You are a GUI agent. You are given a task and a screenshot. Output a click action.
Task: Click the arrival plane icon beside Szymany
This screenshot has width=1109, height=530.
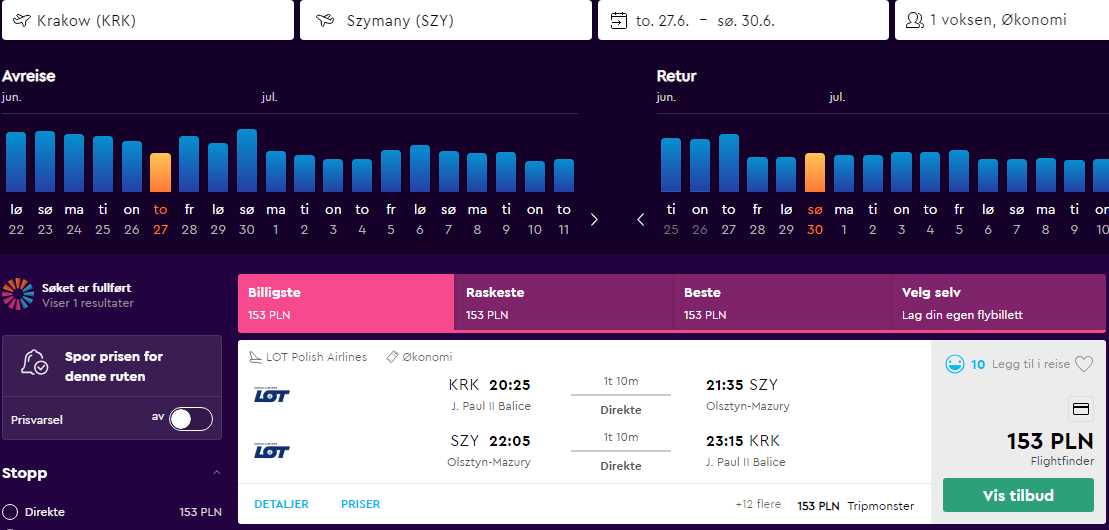325,21
